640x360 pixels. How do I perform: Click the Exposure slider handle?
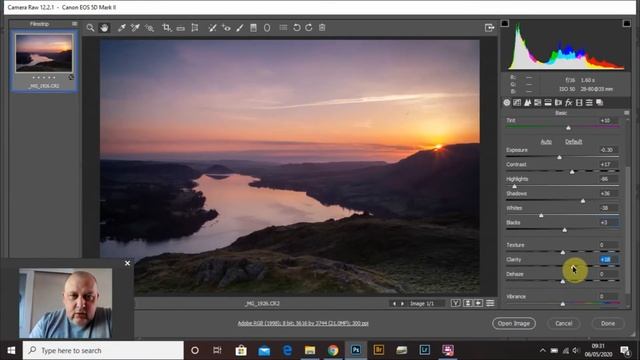(560, 157)
